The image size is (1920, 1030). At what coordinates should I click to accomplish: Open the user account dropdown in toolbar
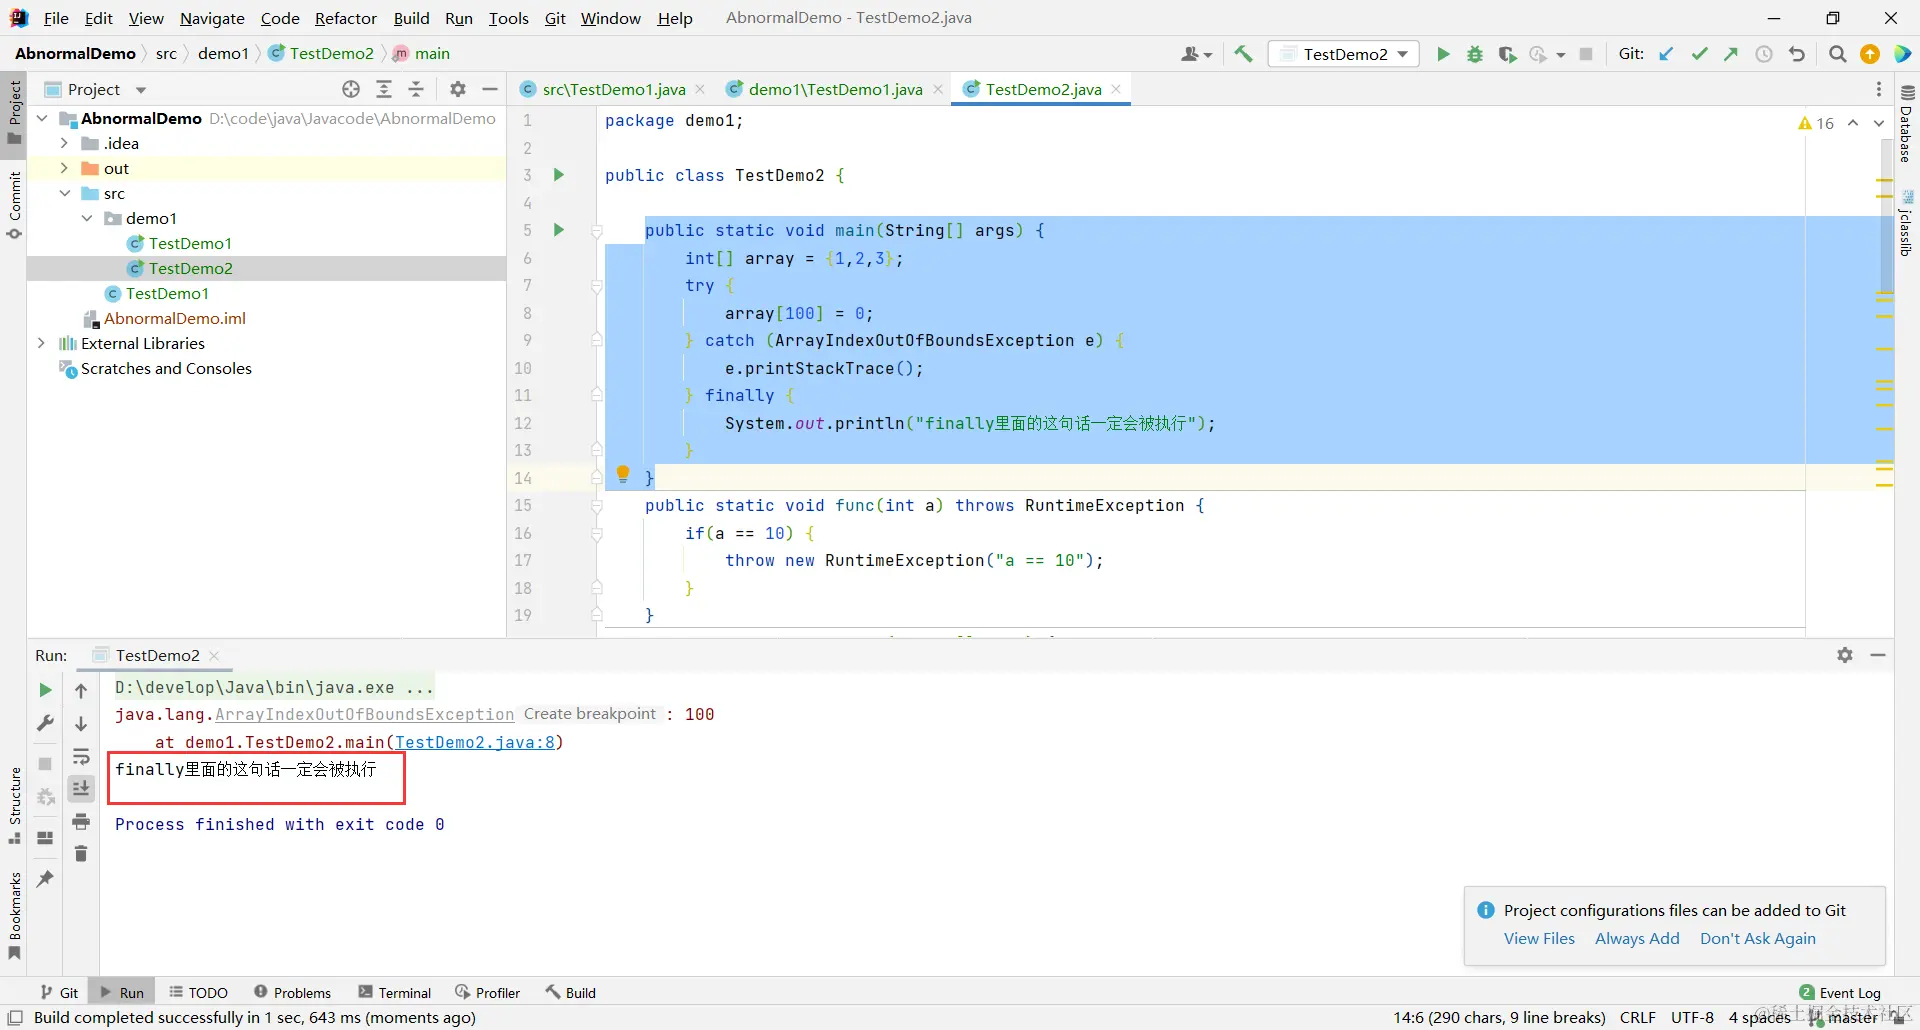(1196, 54)
